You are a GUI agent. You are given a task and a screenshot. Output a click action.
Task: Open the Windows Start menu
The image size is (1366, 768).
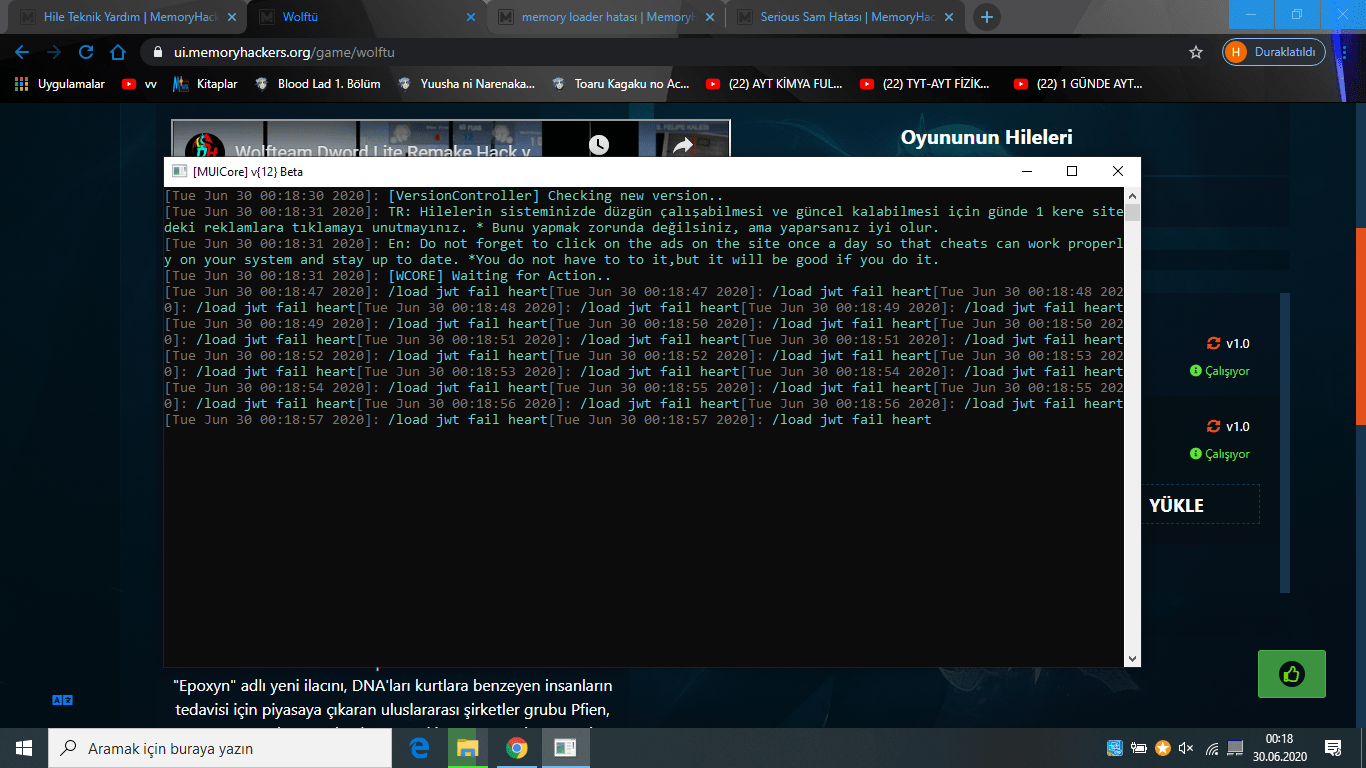[24, 748]
